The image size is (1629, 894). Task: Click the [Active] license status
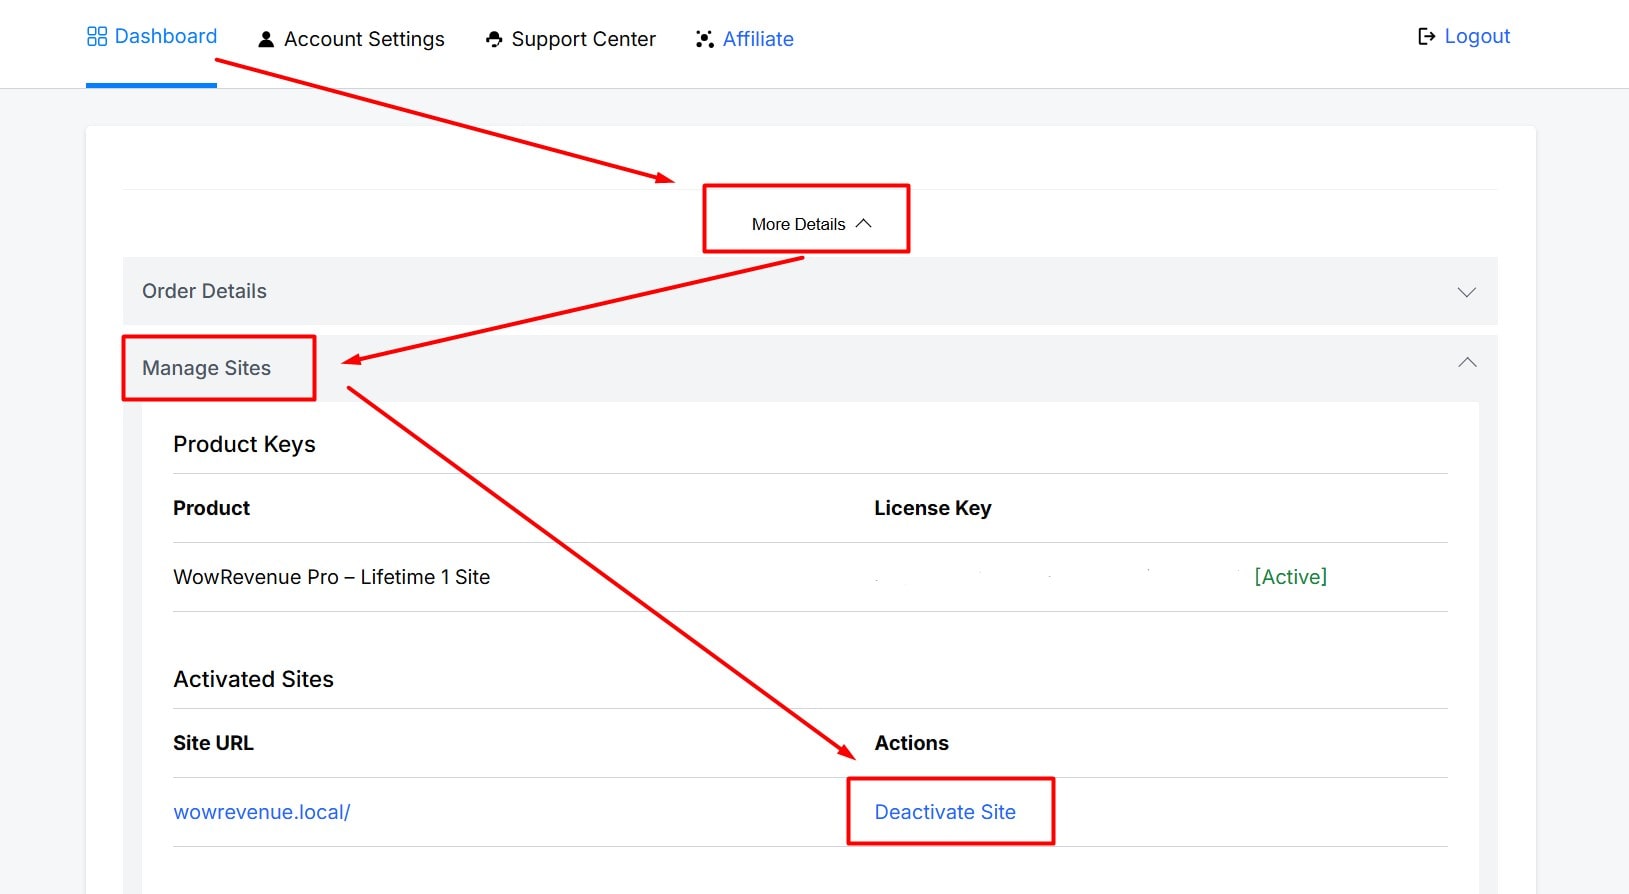(x=1291, y=577)
